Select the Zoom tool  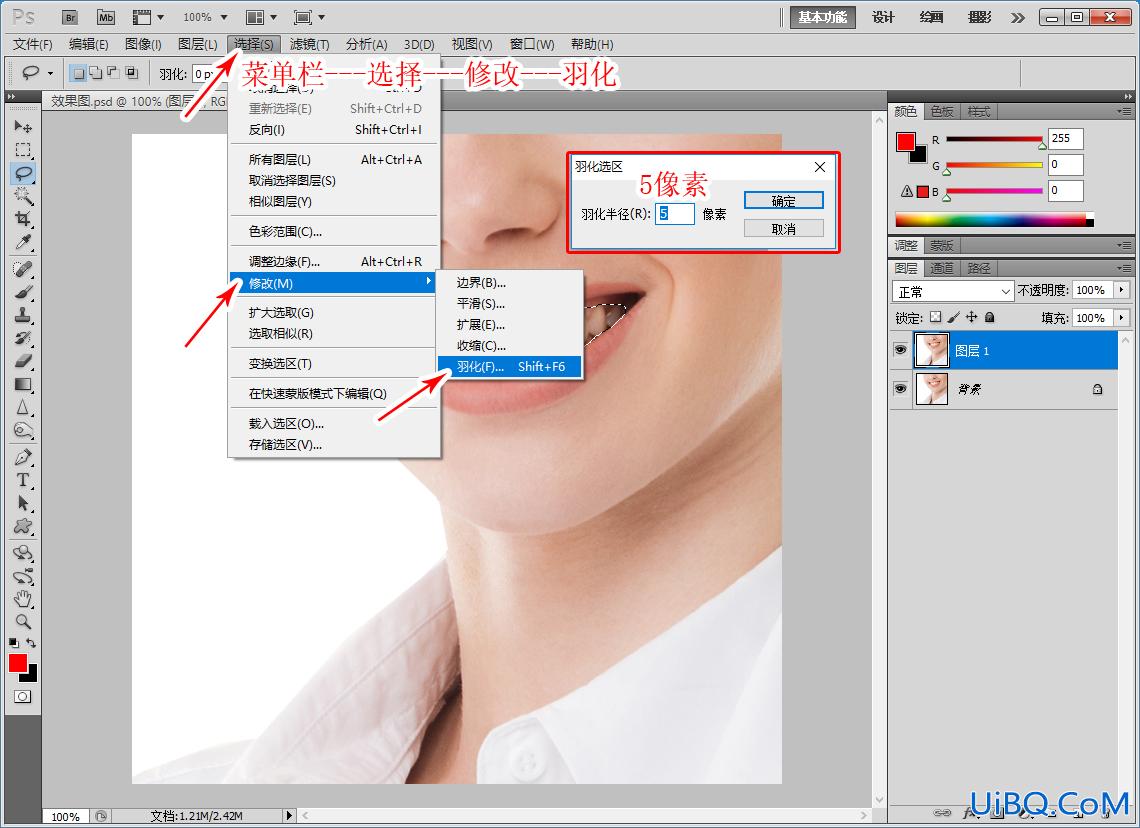click(23, 622)
